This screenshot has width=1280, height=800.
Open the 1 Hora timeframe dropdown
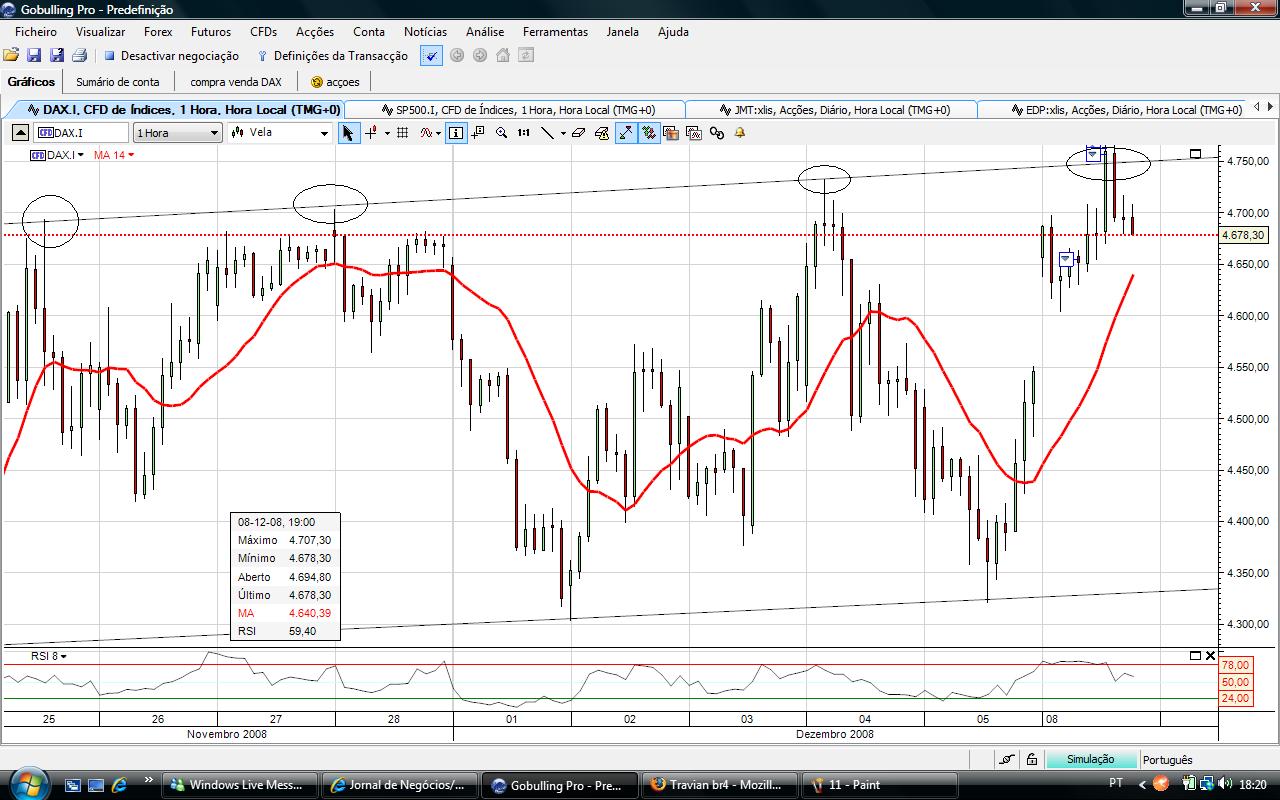coord(178,132)
